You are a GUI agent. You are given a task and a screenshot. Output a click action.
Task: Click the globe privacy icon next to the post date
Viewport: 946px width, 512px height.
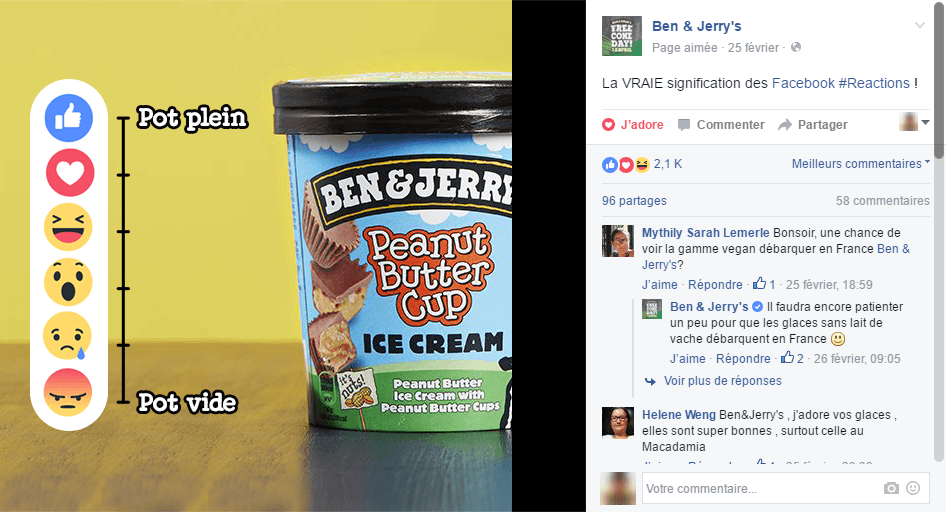[796, 47]
